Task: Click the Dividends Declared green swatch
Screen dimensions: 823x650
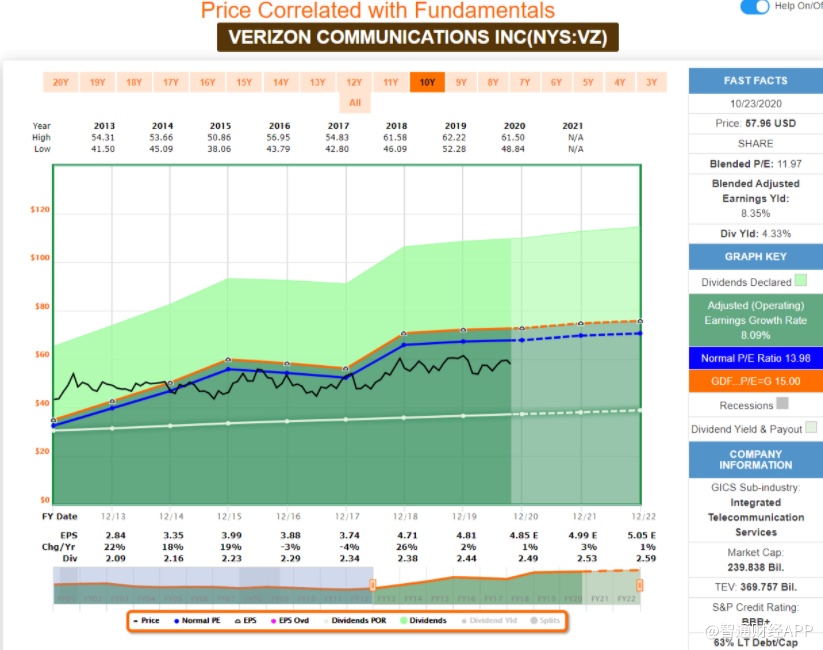Action: pyautogui.click(x=800, y=282)
